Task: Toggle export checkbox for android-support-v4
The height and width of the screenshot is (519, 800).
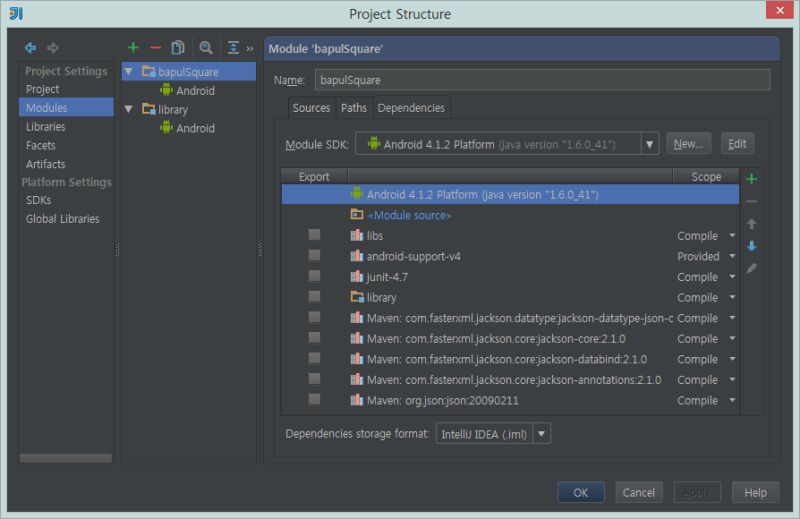Action: 314,255
